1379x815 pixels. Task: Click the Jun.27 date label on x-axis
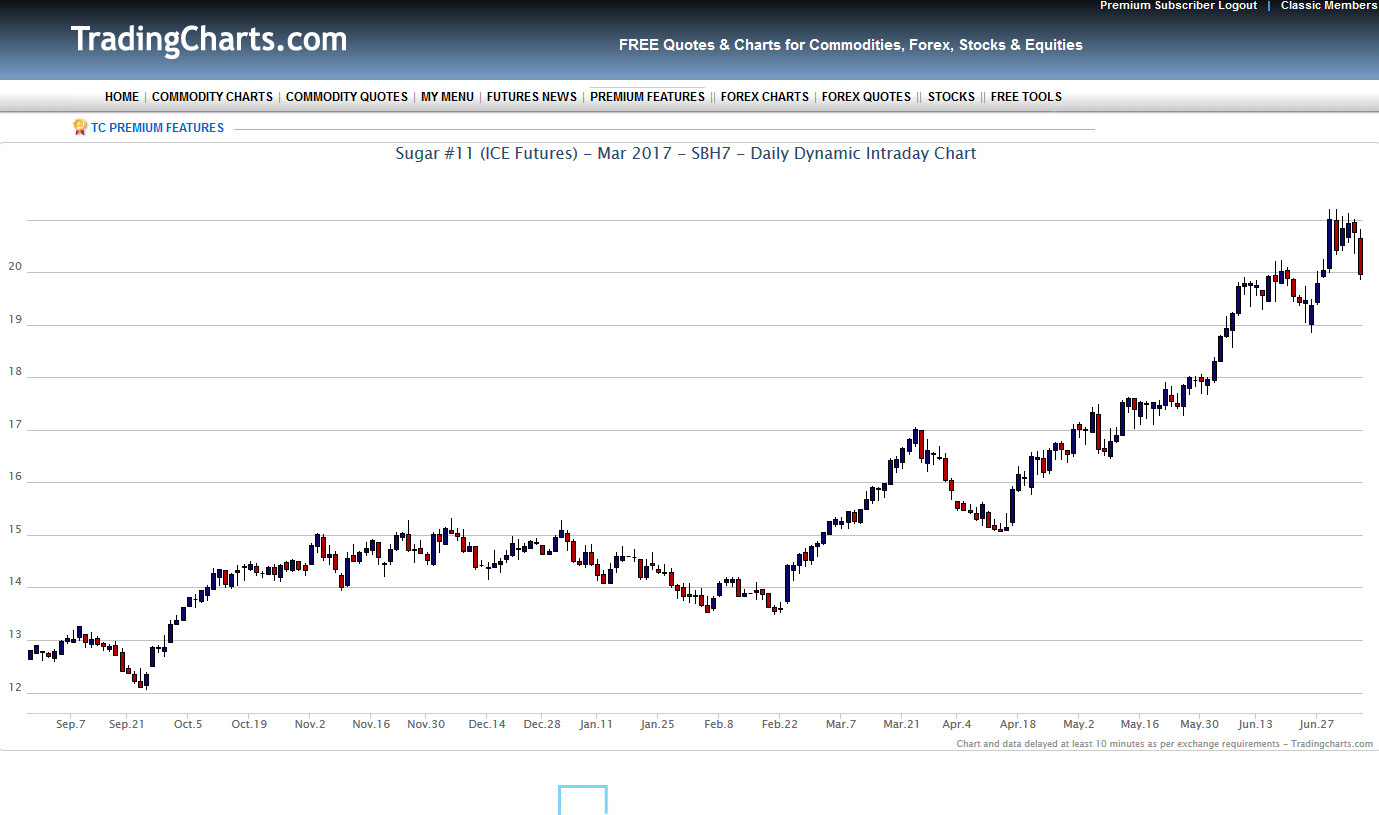[1317, 724]
